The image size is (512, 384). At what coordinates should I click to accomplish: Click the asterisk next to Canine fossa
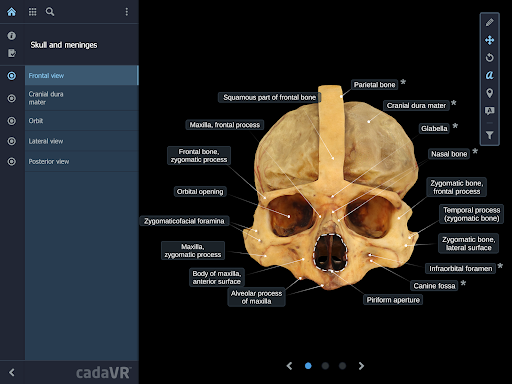point(463,284)
